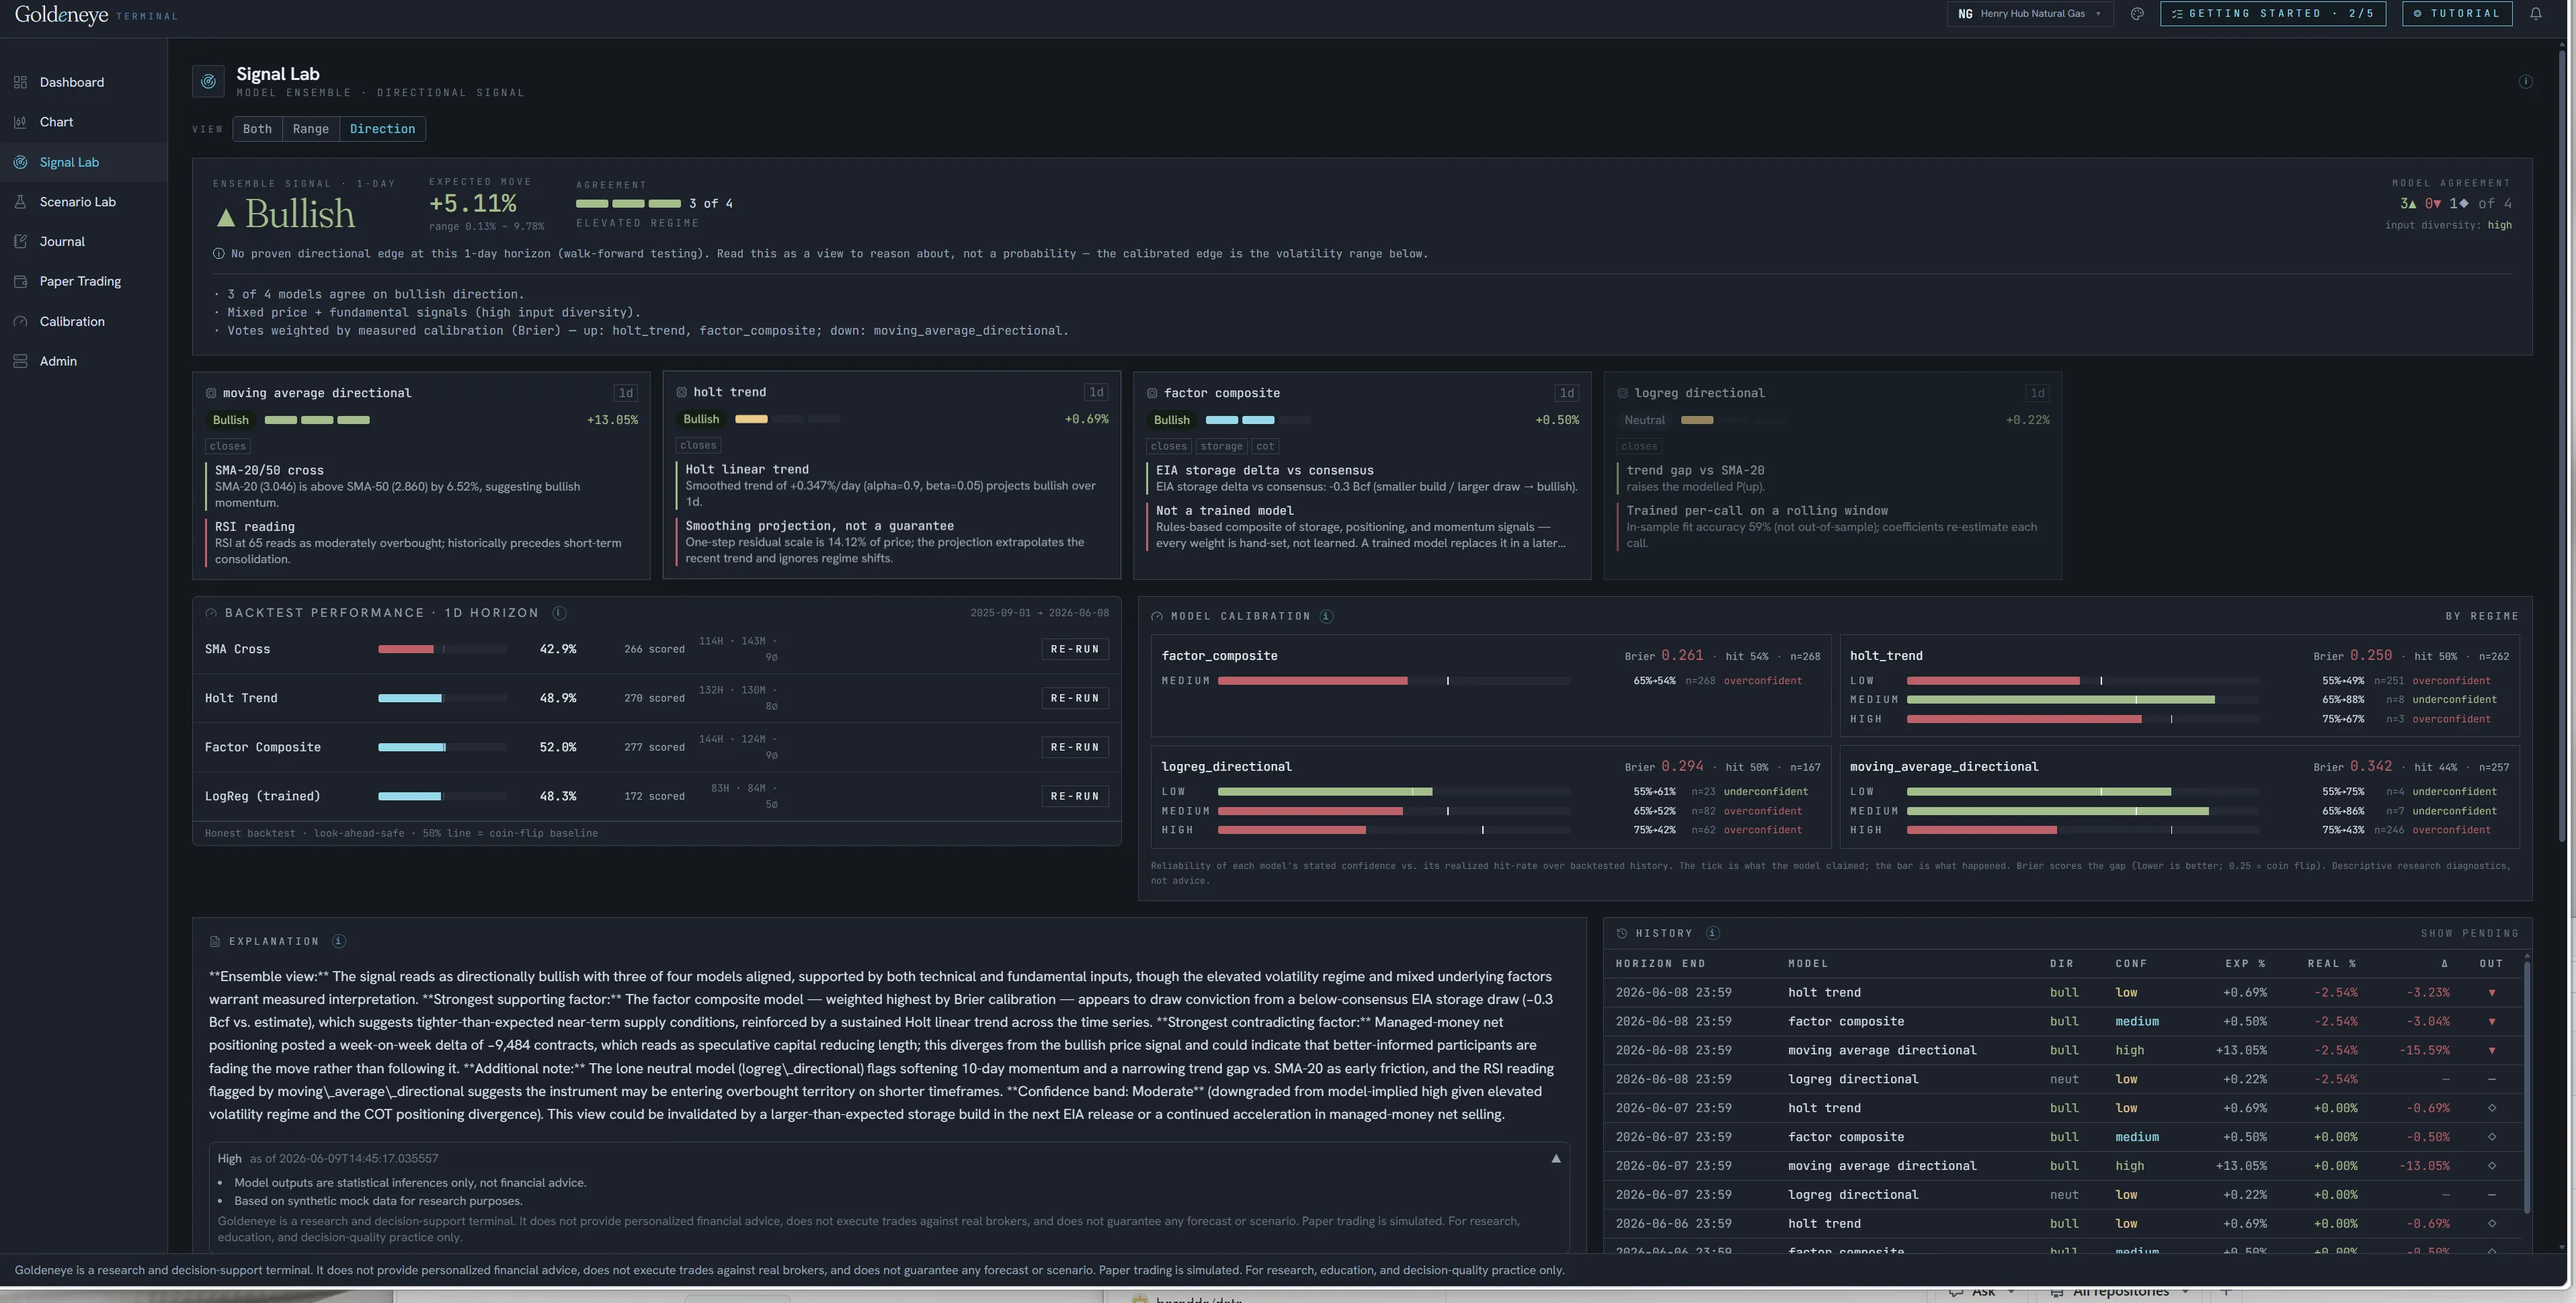Image resolution: width=2576 pixels, height=1303 pixels.
Task: Open the notifications bell icon
Action: [2535, 13]
